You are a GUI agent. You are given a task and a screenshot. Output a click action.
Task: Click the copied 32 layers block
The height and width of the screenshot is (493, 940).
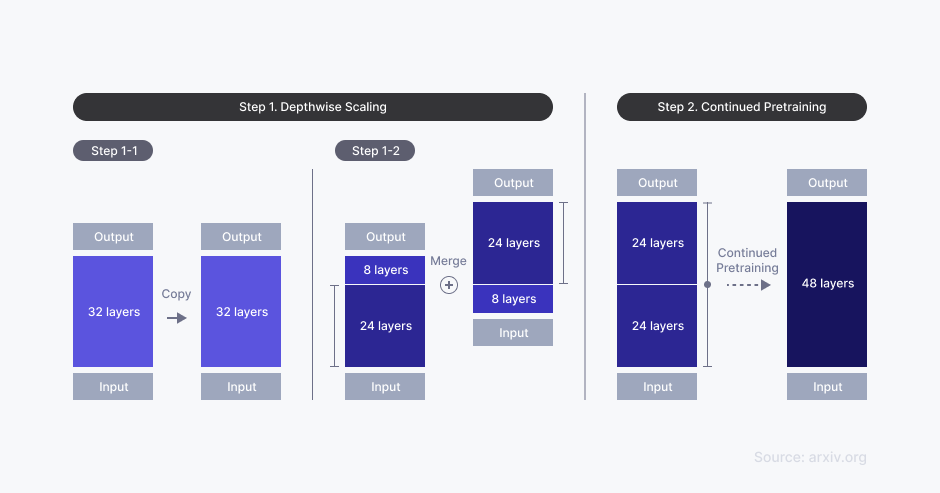coord(241,312)
